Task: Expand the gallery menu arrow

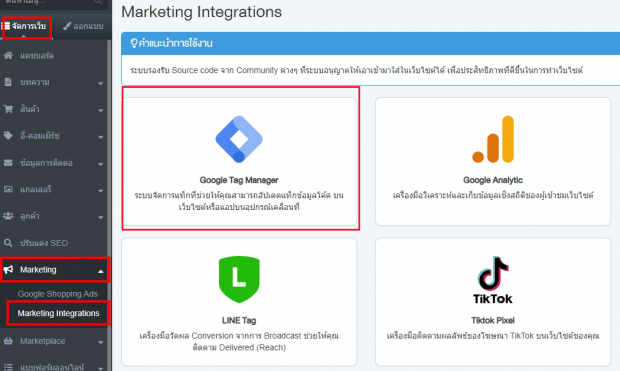Action: [x=100, y=191]
